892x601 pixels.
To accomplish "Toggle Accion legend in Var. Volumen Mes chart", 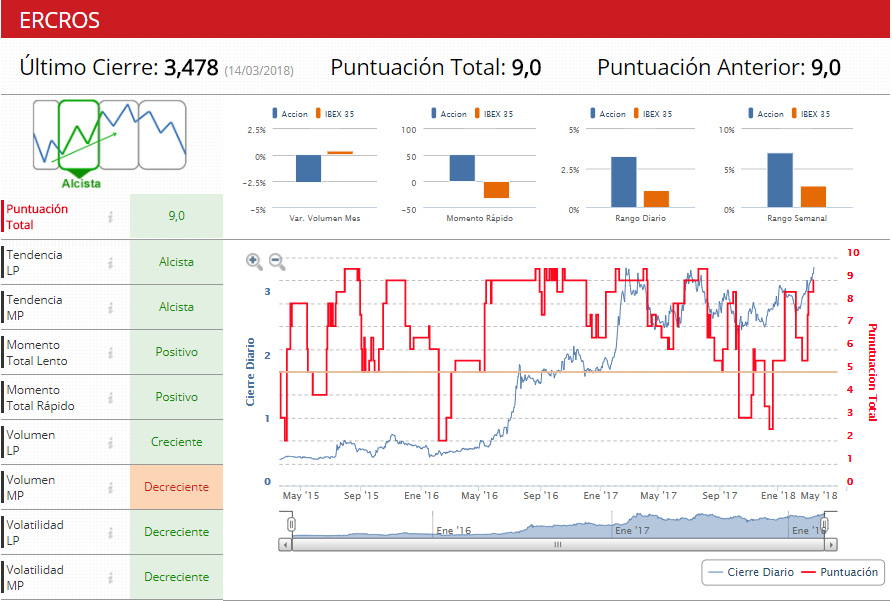I will [x=290, y=114].
